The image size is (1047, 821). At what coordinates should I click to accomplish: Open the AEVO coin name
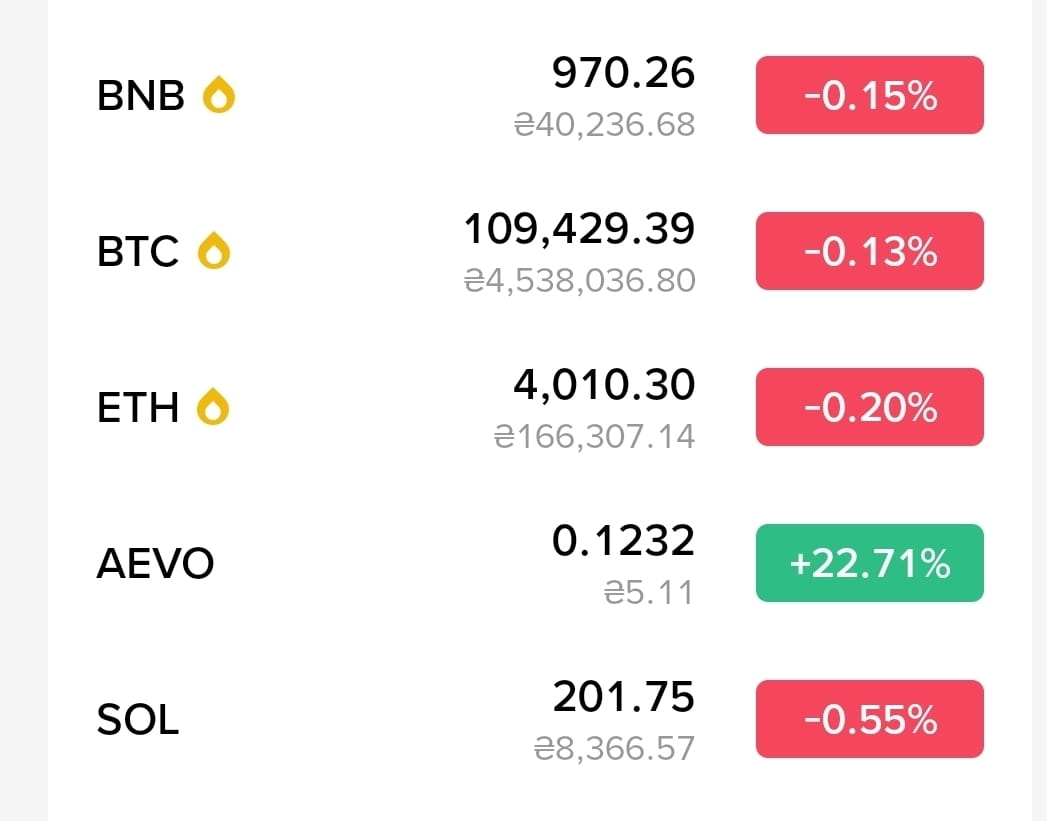(x=156, y=563)
